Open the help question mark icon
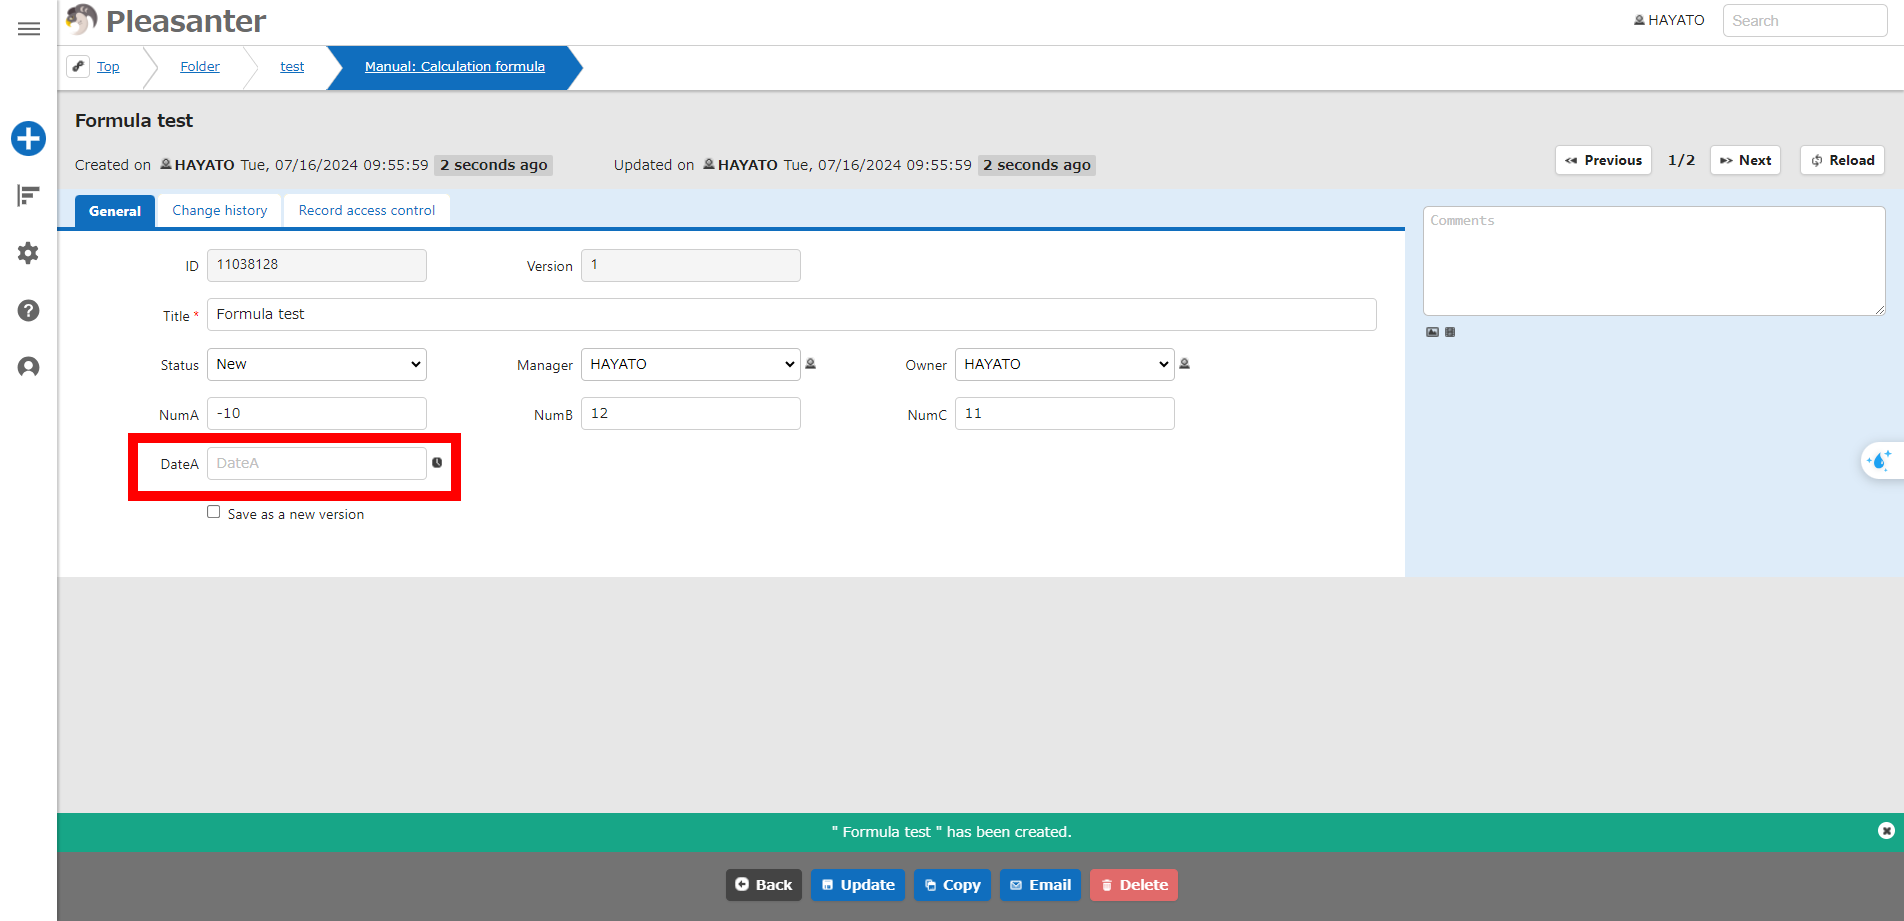This screenshot has height=921, width=1904. (x=28, y=310)
